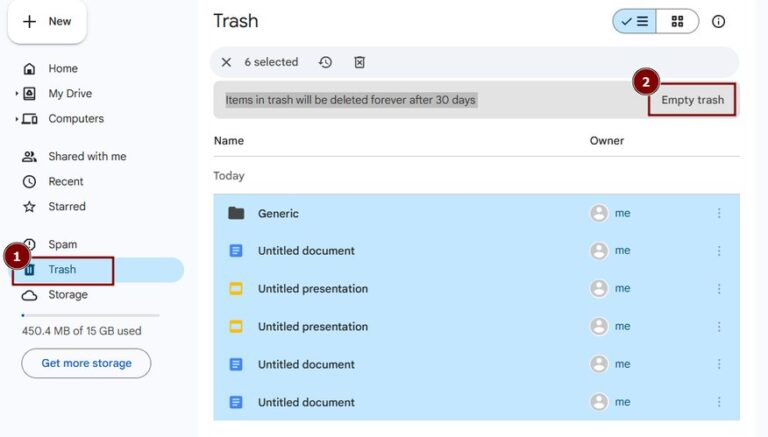Click the Storage cloud icon
The width and height of the screenshot is (768, 437).
click(29, 295)
